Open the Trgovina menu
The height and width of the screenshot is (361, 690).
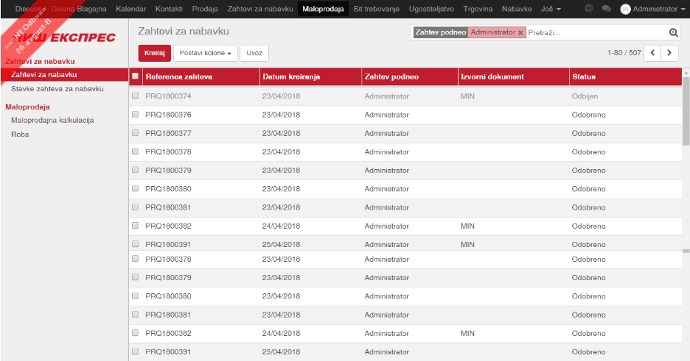pyautogui.click(x=478, y=9)
